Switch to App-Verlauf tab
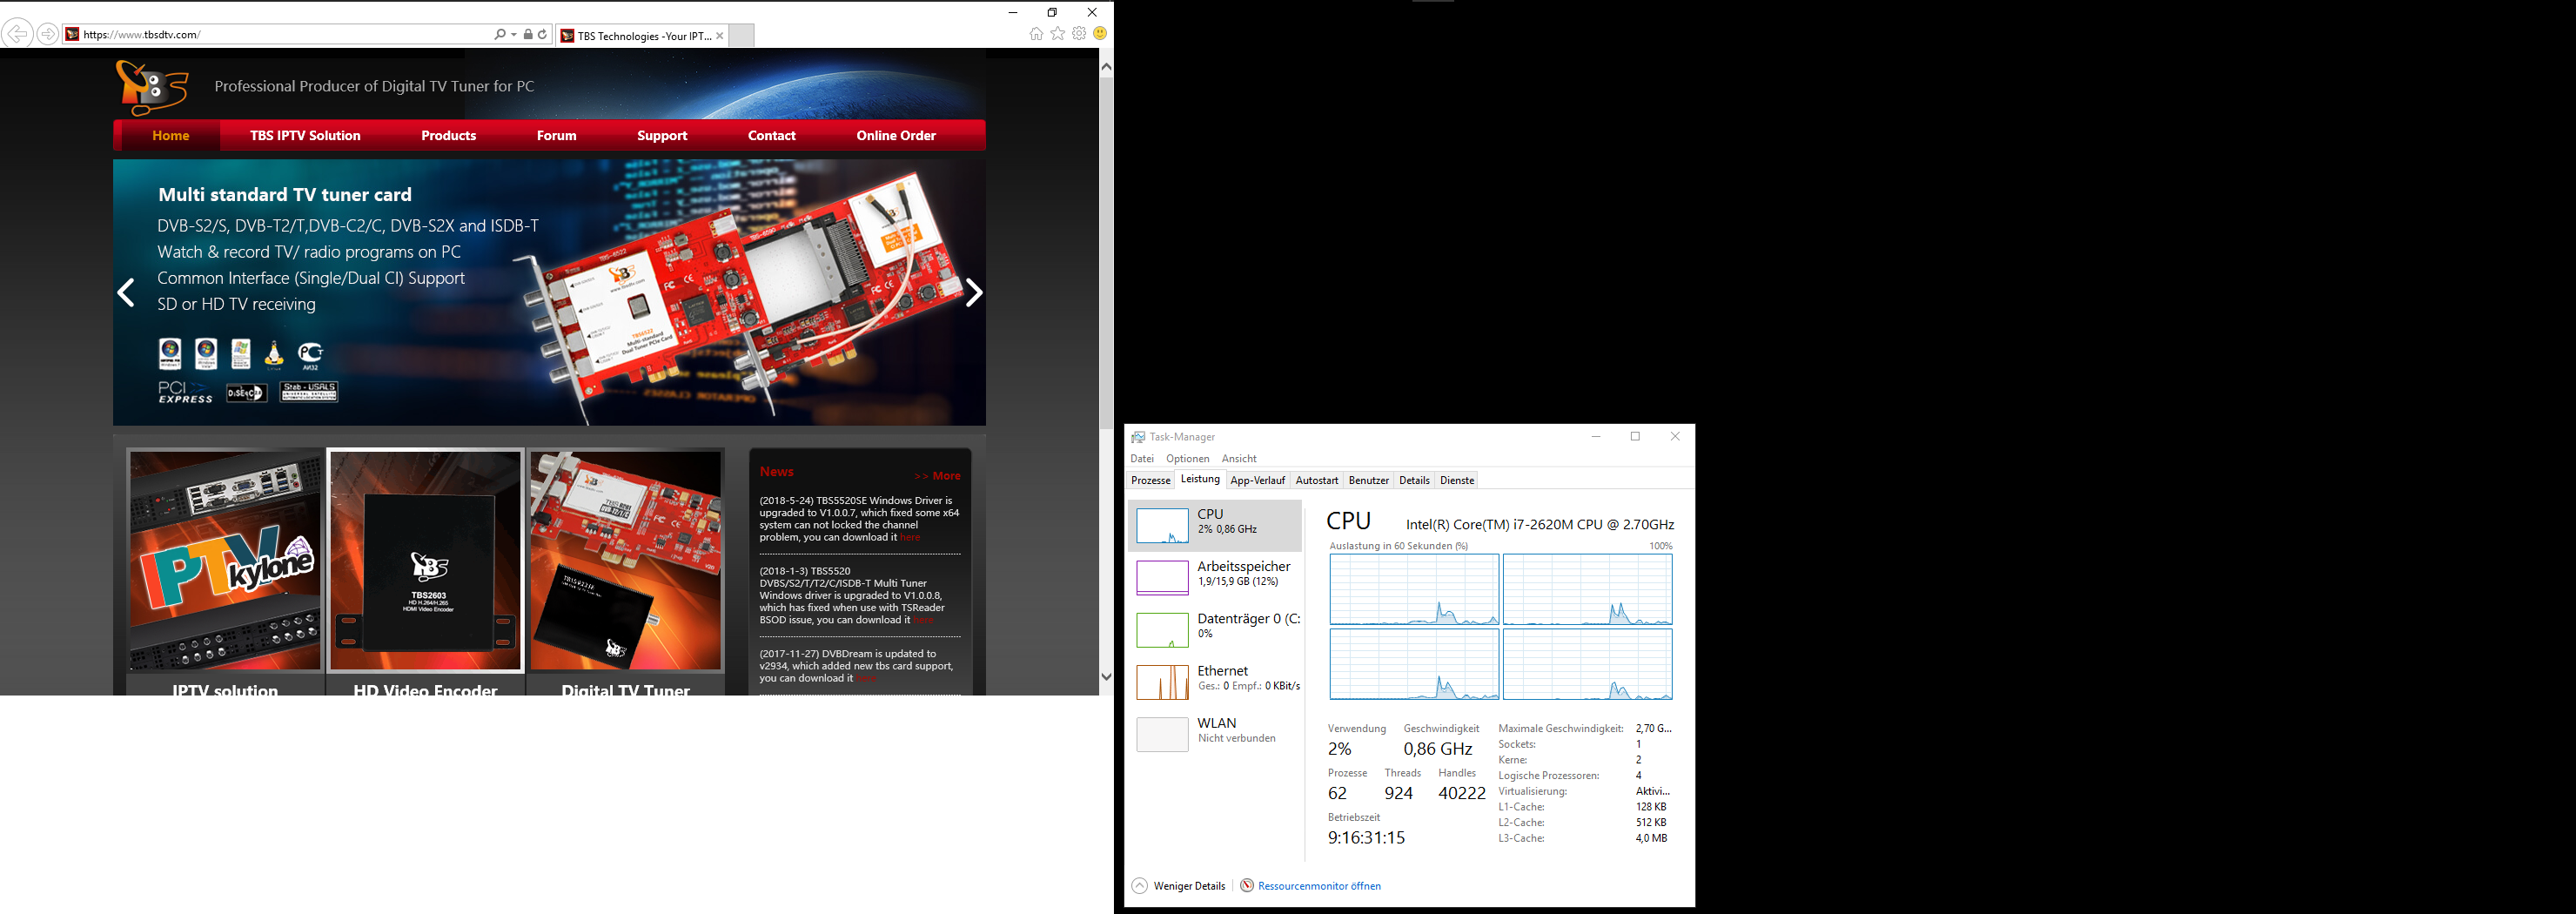 pyautogui.click(x=1258, y=481)
